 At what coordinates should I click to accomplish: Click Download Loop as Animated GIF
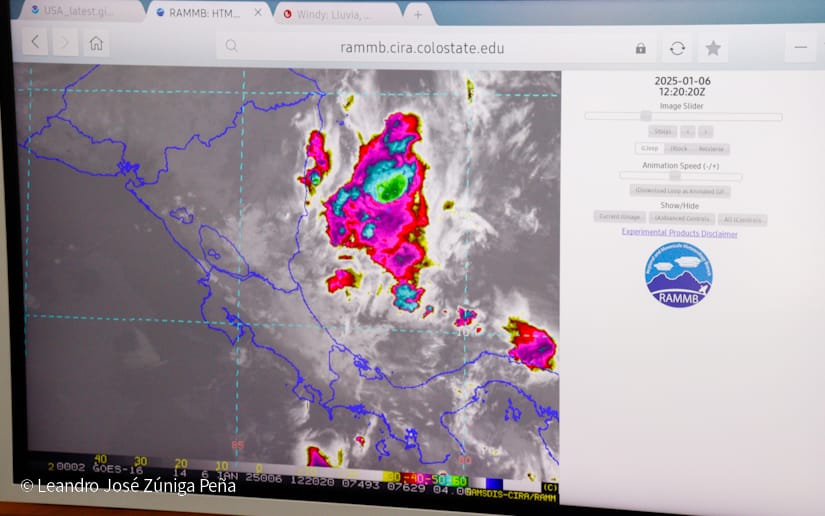coord(679,190)
